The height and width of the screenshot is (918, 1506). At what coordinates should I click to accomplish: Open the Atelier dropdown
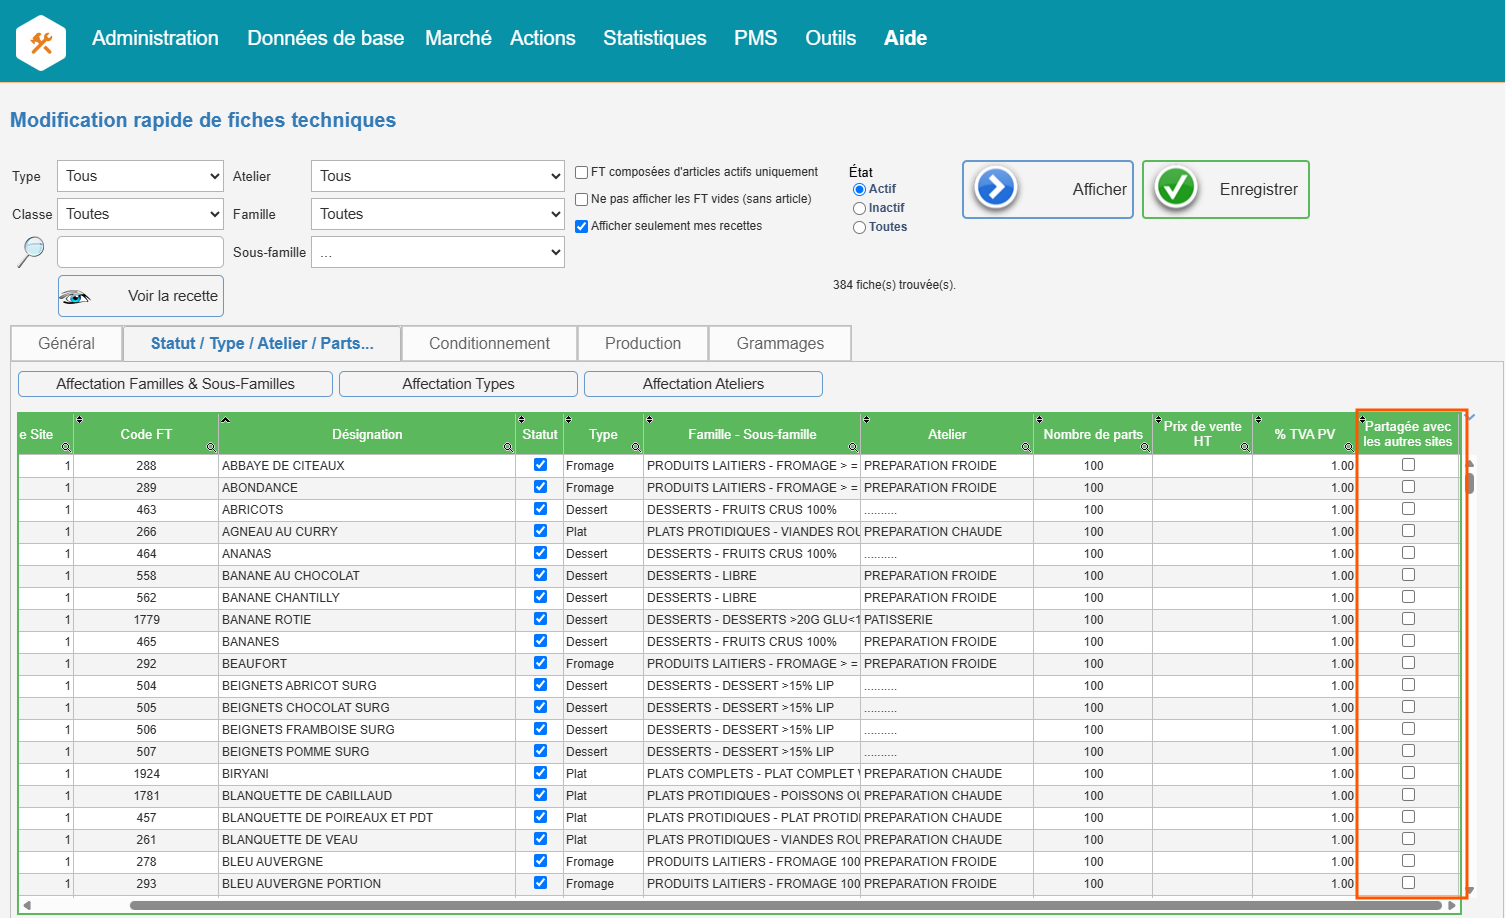(x=438, y=176)
